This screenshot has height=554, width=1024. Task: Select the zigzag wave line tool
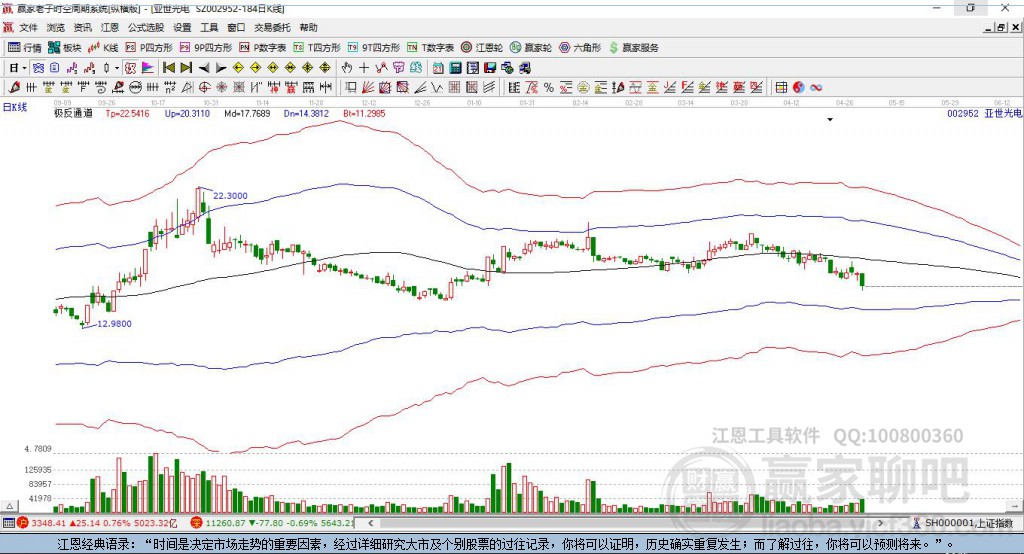(436, 88)
